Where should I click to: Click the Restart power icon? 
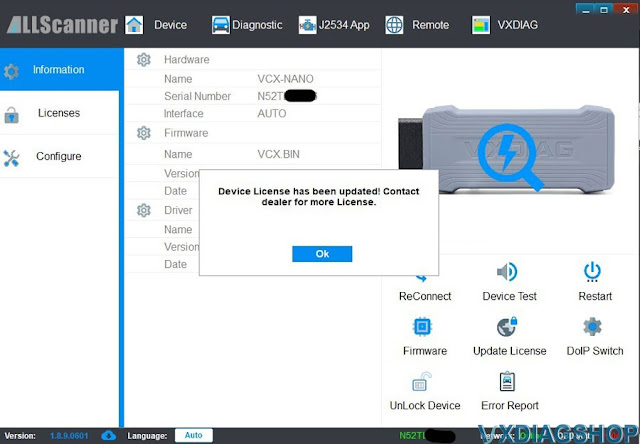click(x=592, y=272)
